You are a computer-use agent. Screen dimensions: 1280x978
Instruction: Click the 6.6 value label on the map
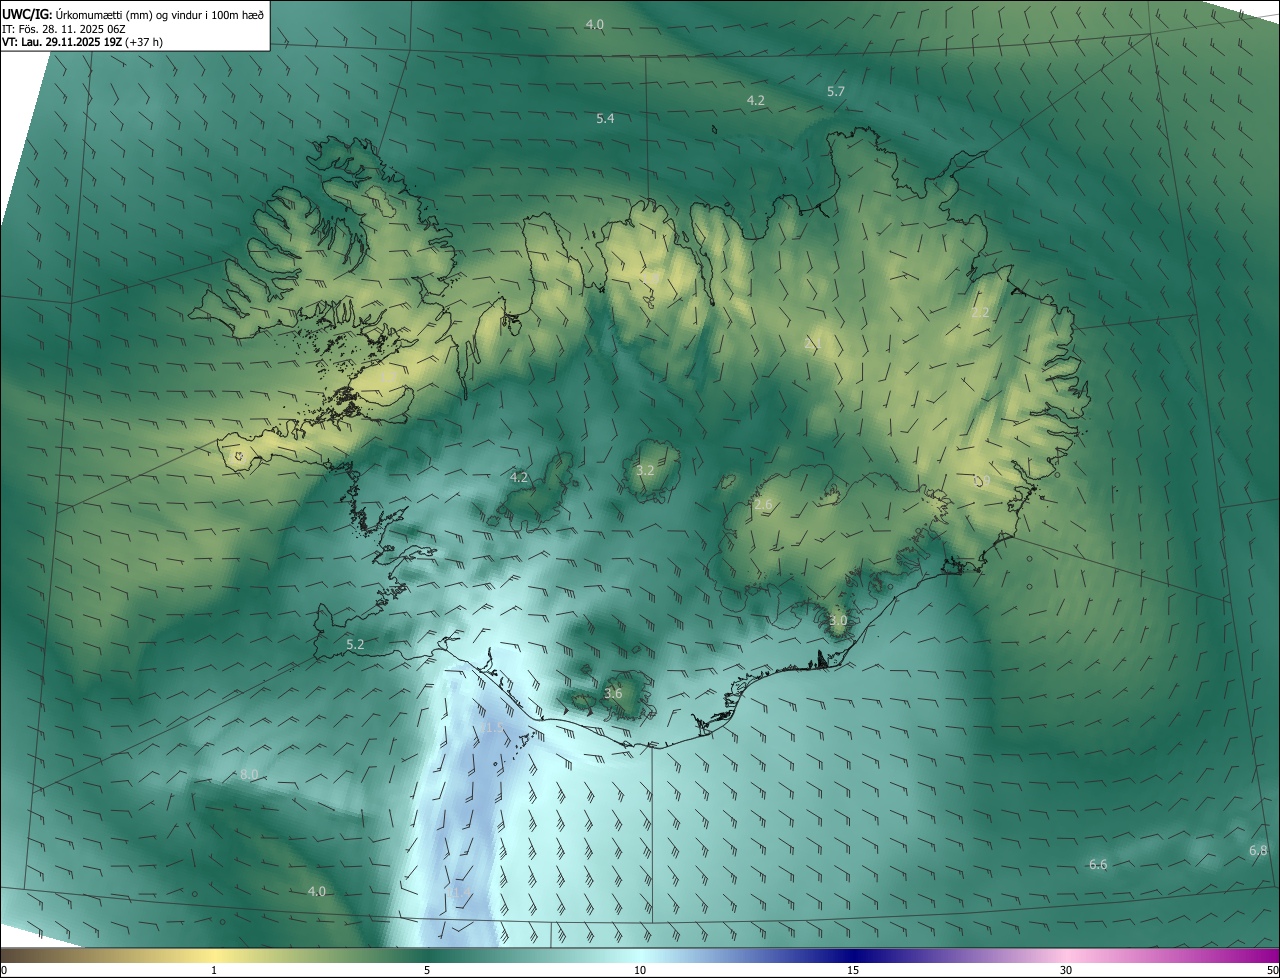tap(1098, 864)
